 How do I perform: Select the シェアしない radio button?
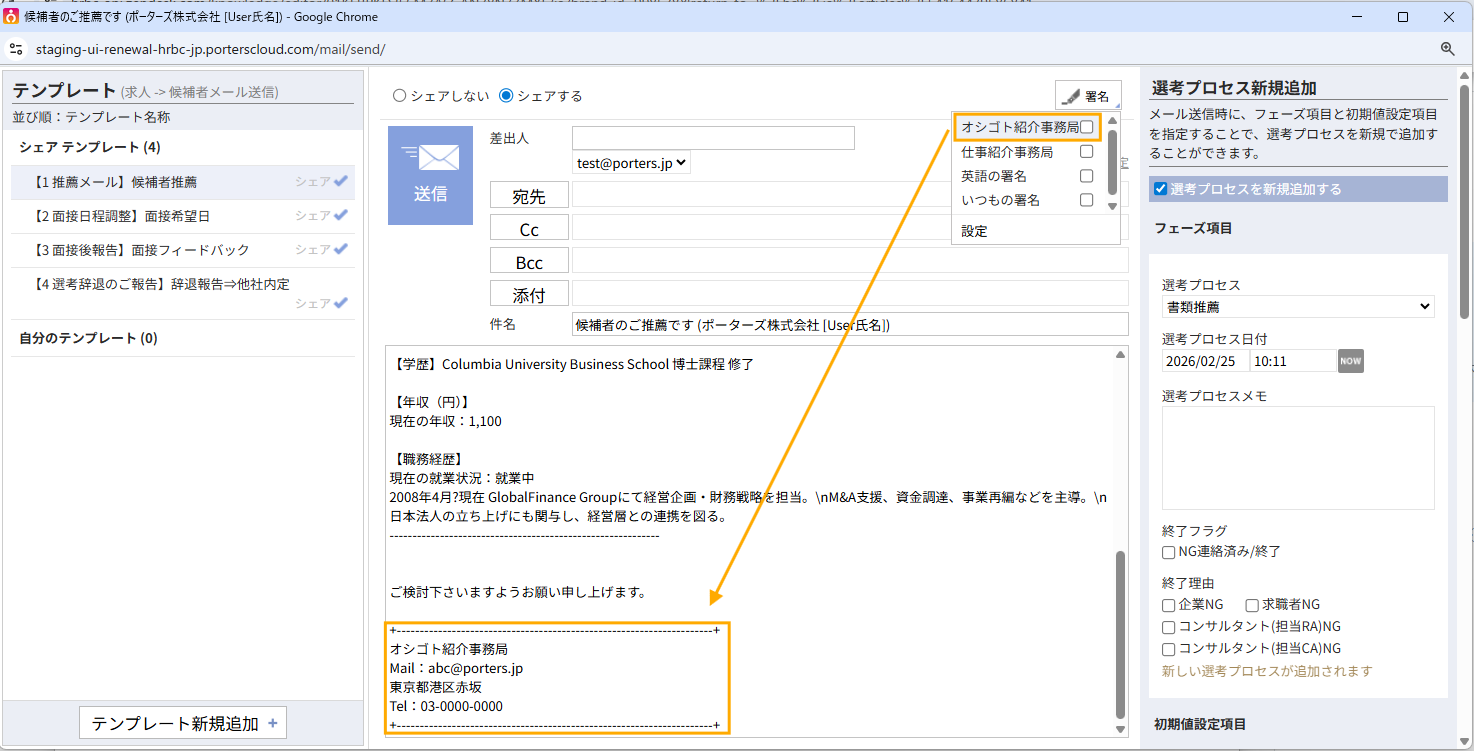400,96
